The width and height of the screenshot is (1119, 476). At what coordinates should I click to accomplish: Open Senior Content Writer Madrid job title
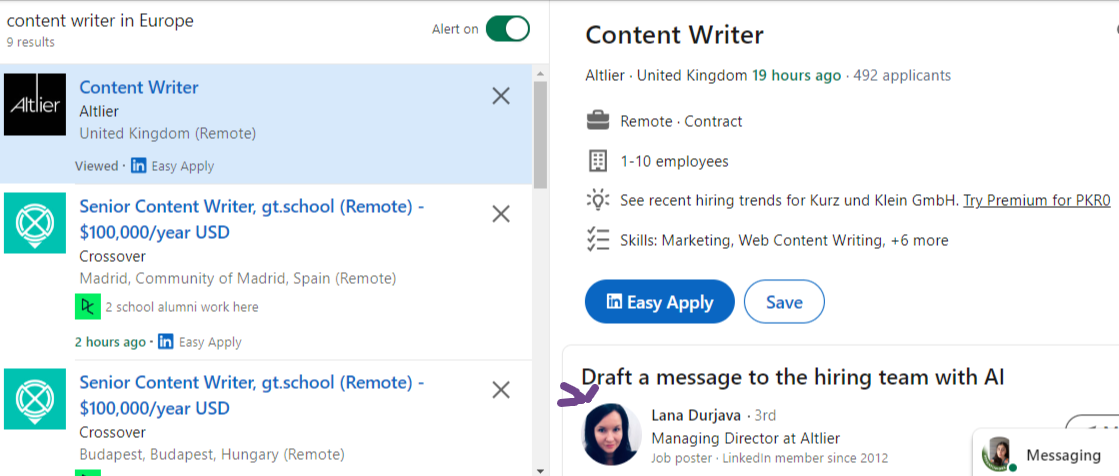point(252,220)
